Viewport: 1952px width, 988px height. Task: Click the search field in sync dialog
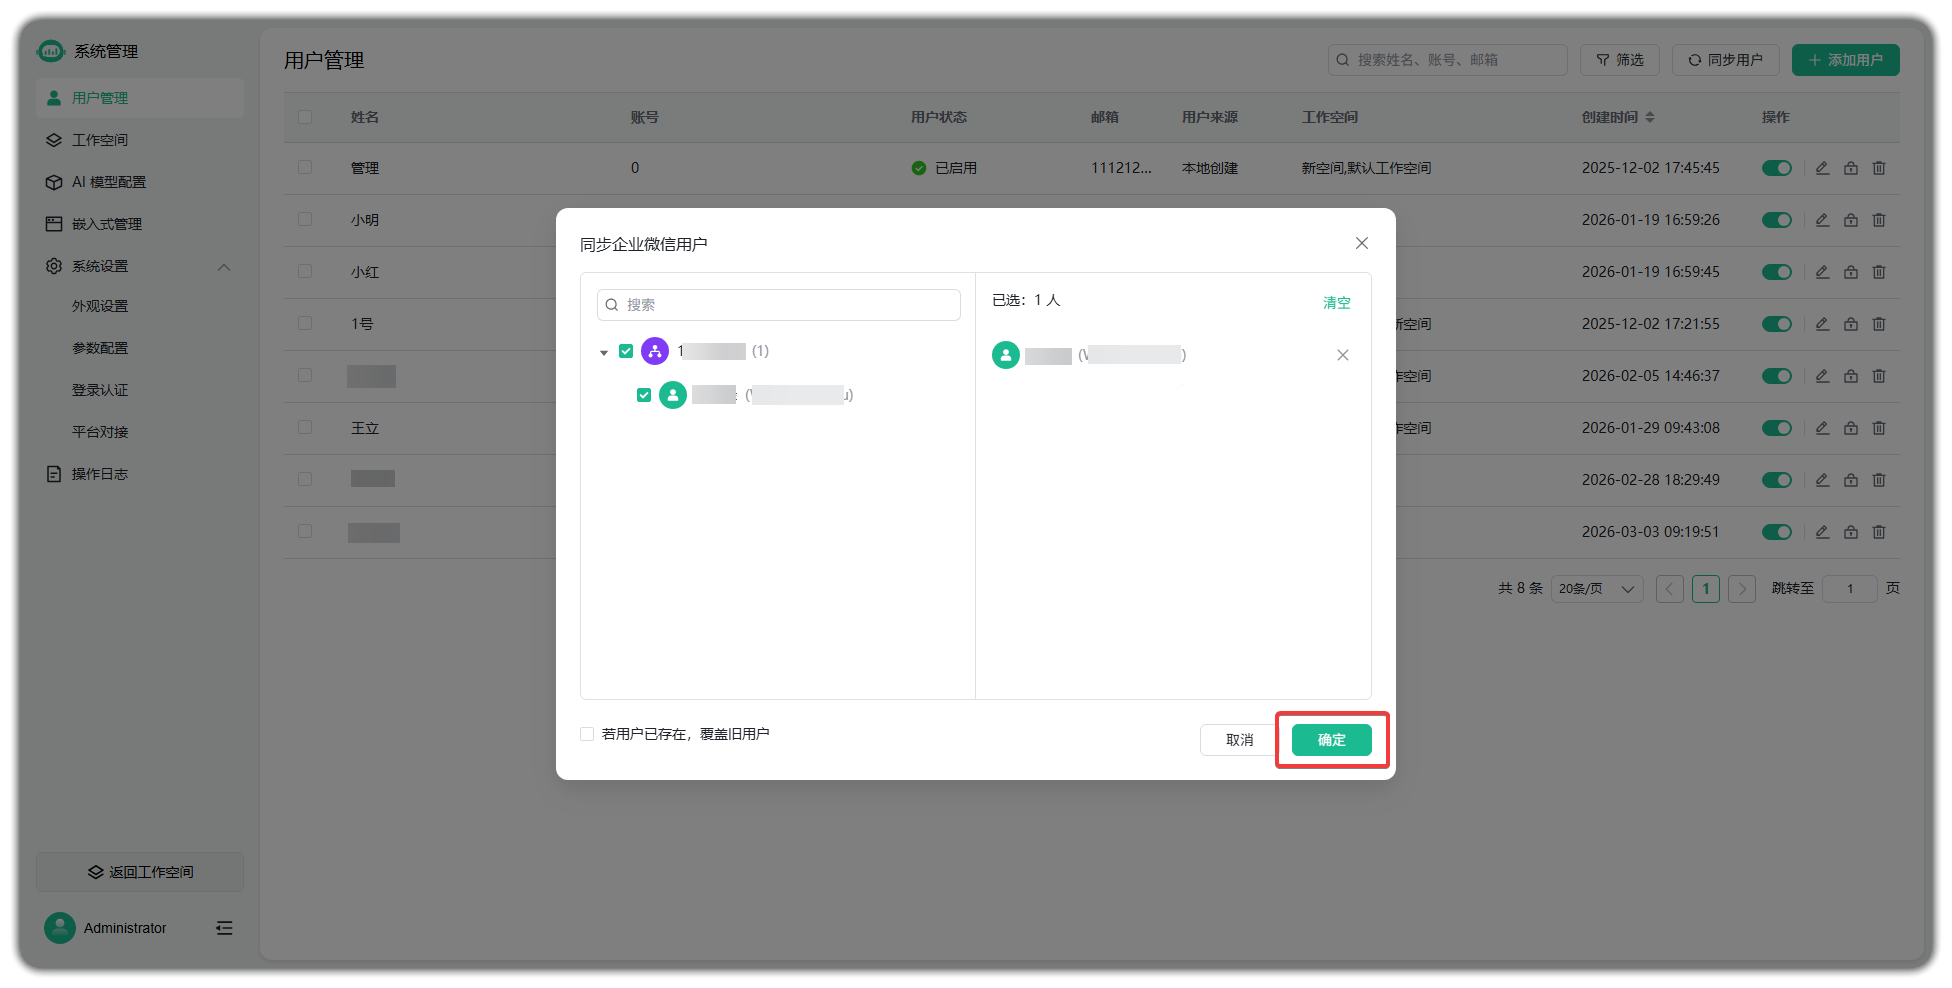(780, 305)
